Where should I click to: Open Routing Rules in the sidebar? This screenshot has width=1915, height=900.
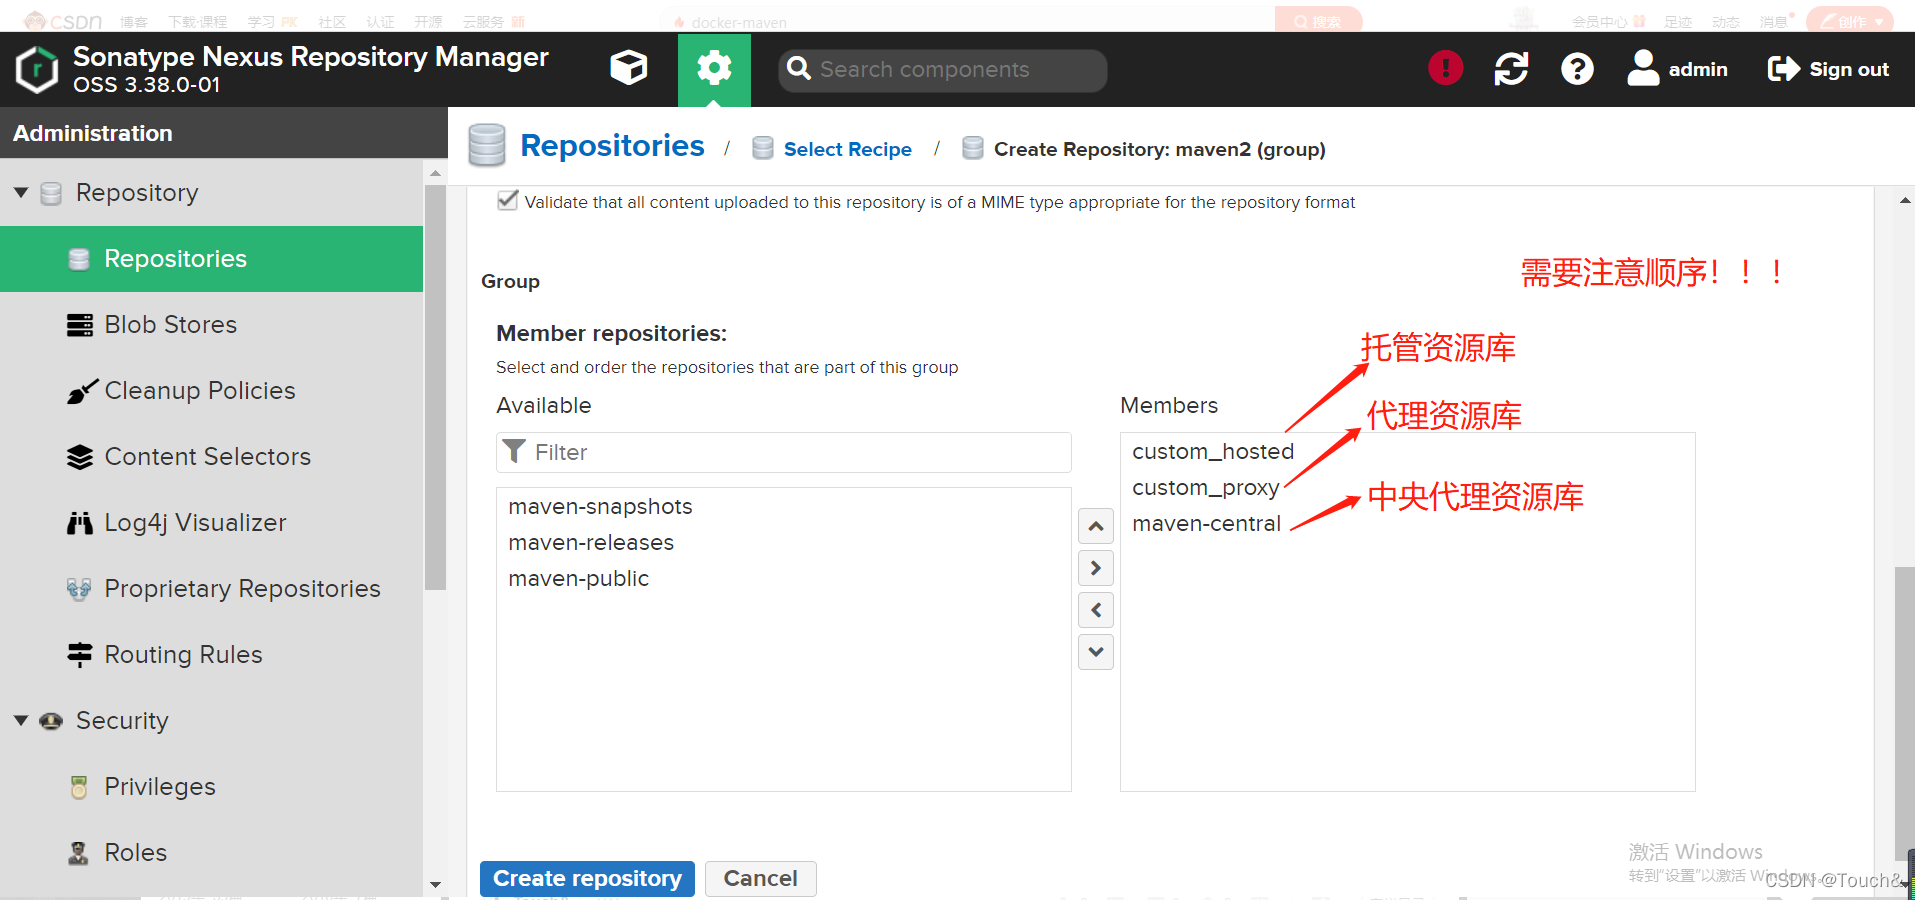(211, 655)
